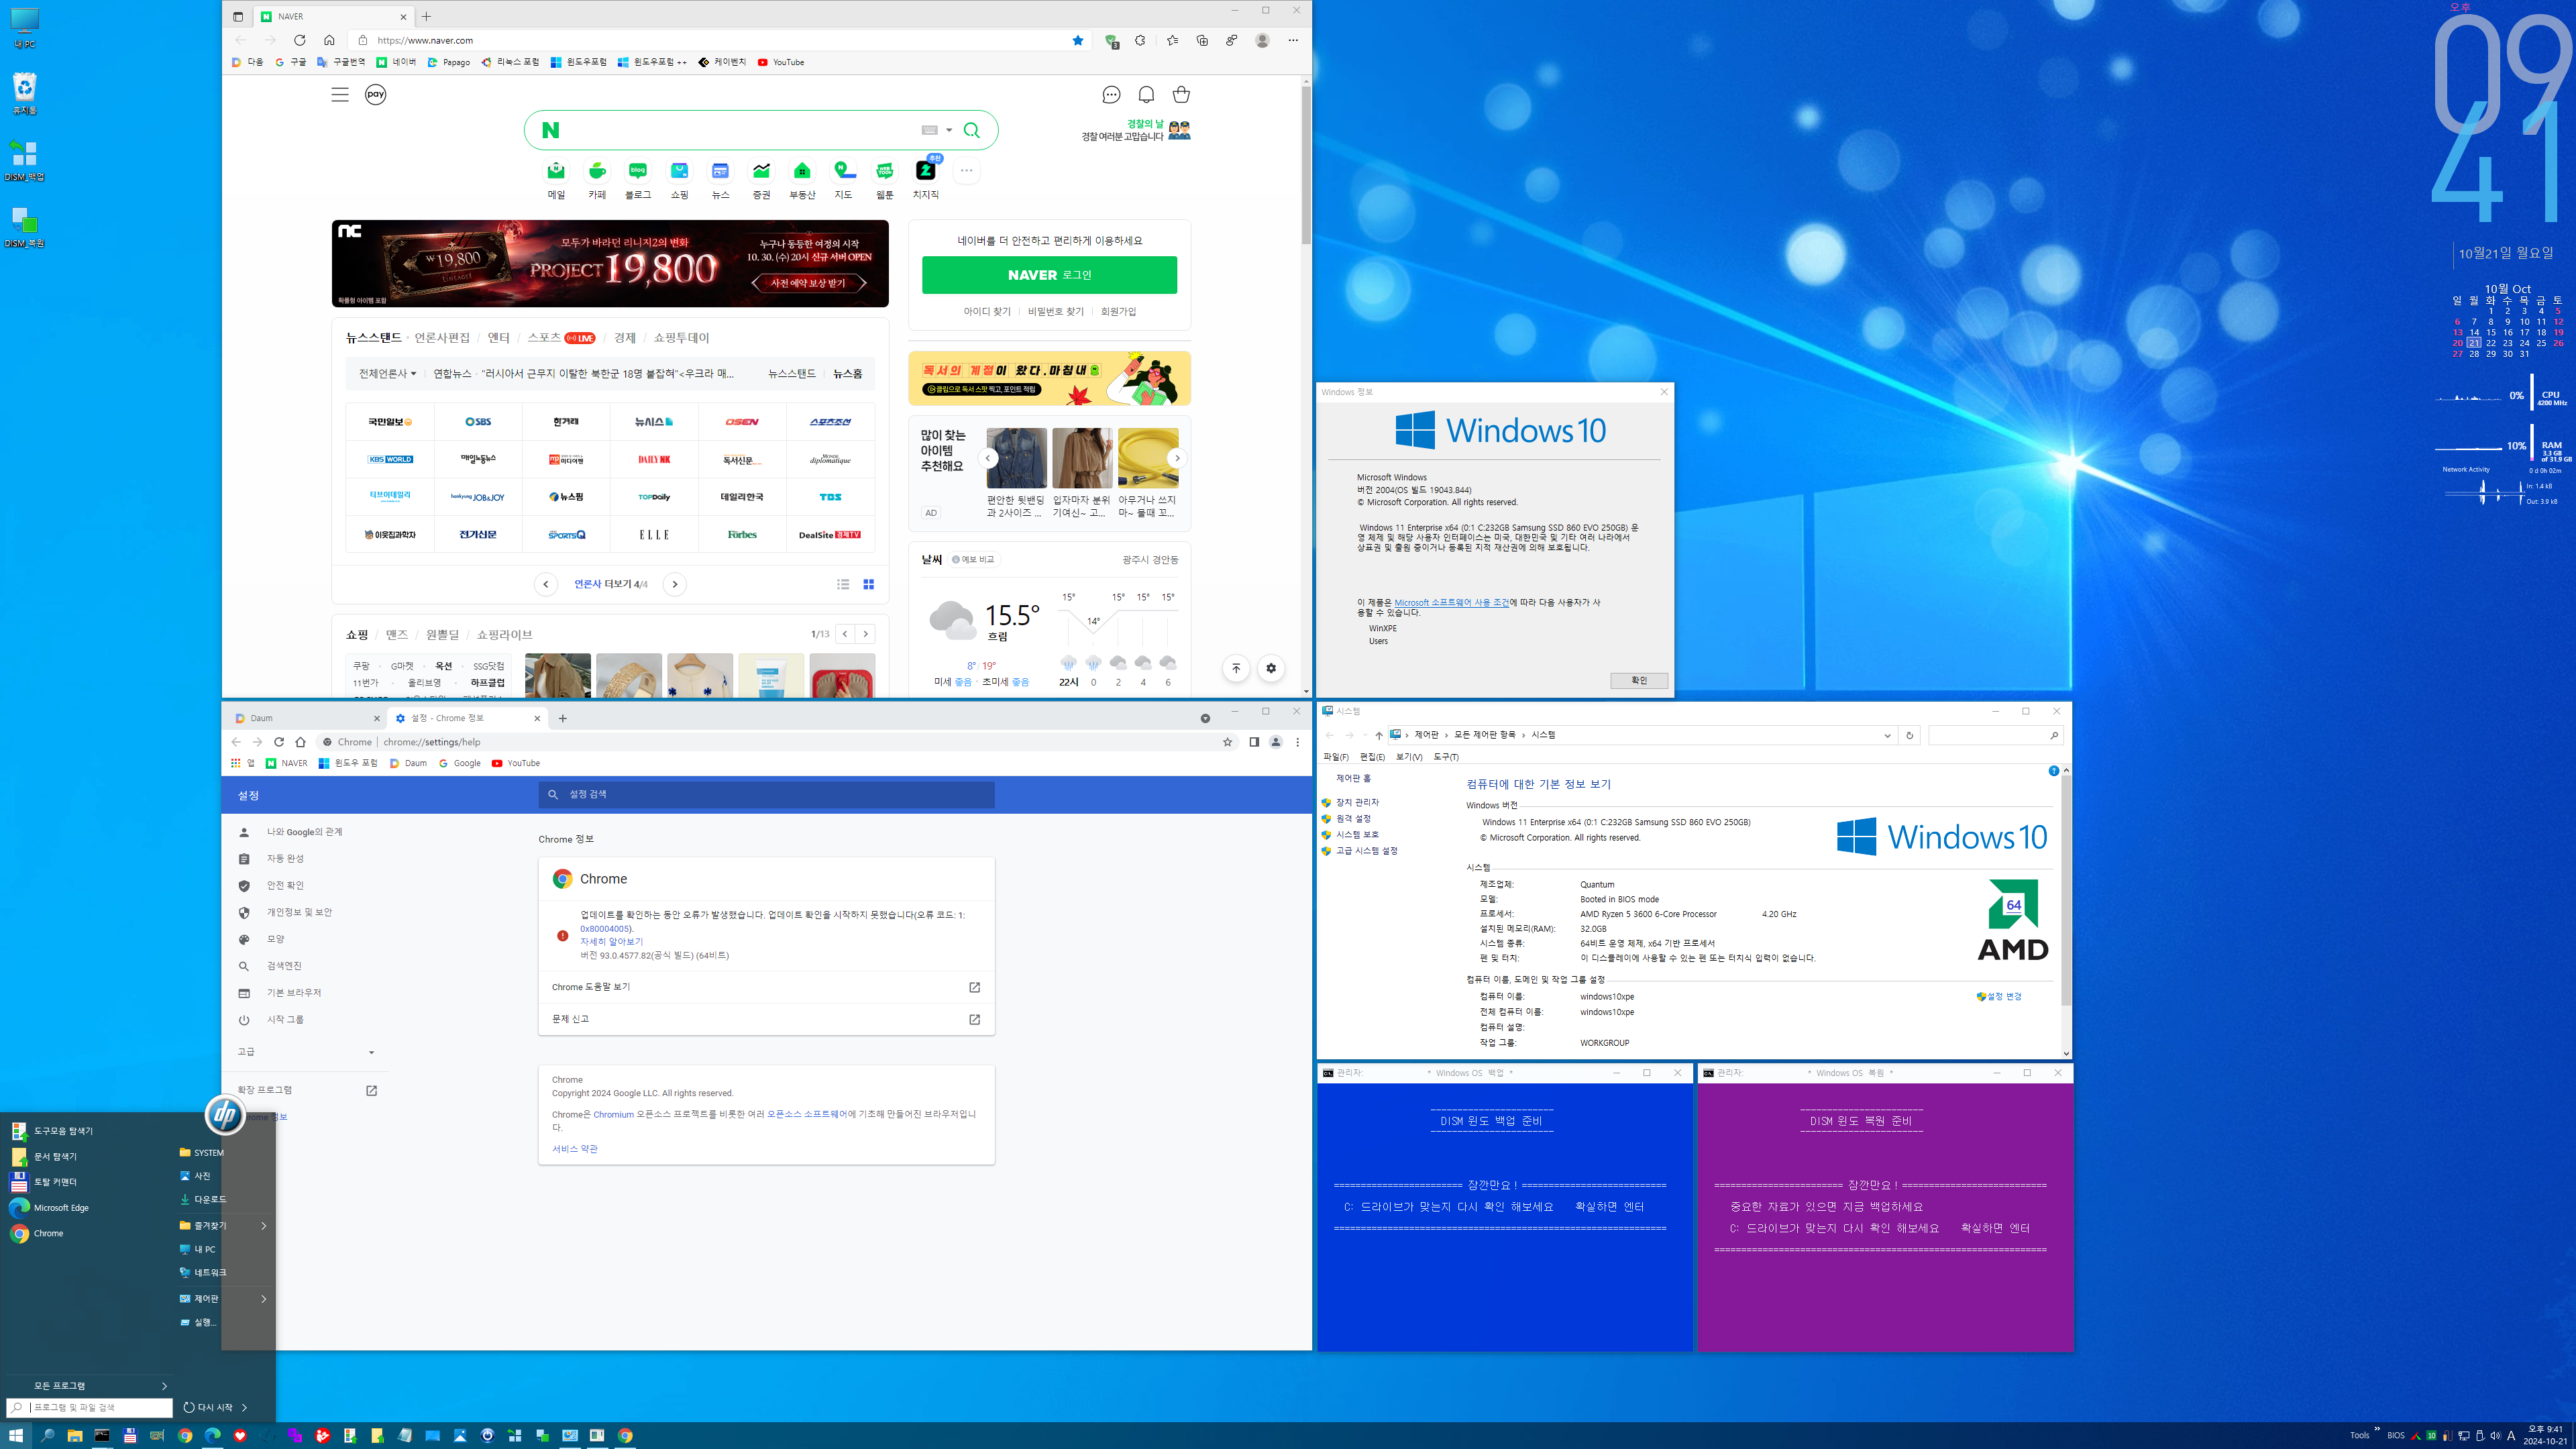Select 경제 tab in Naver news section
The width and height of the screenshot is (2576, 1449).
click(x=625, y=338)
